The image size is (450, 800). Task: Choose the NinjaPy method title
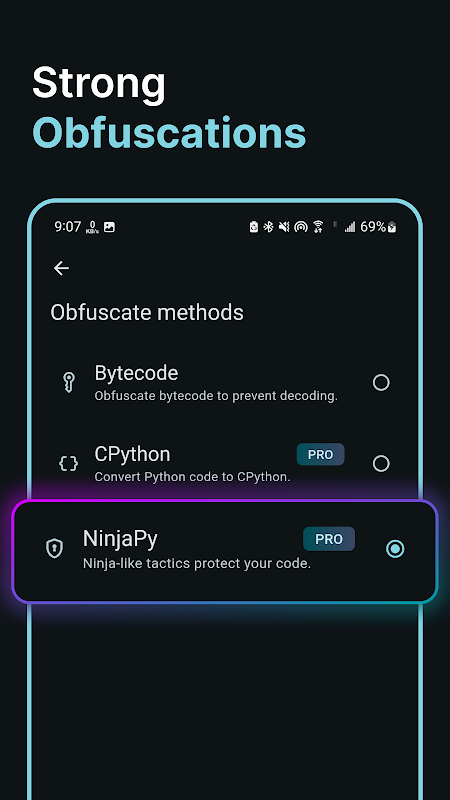(120, 539)
